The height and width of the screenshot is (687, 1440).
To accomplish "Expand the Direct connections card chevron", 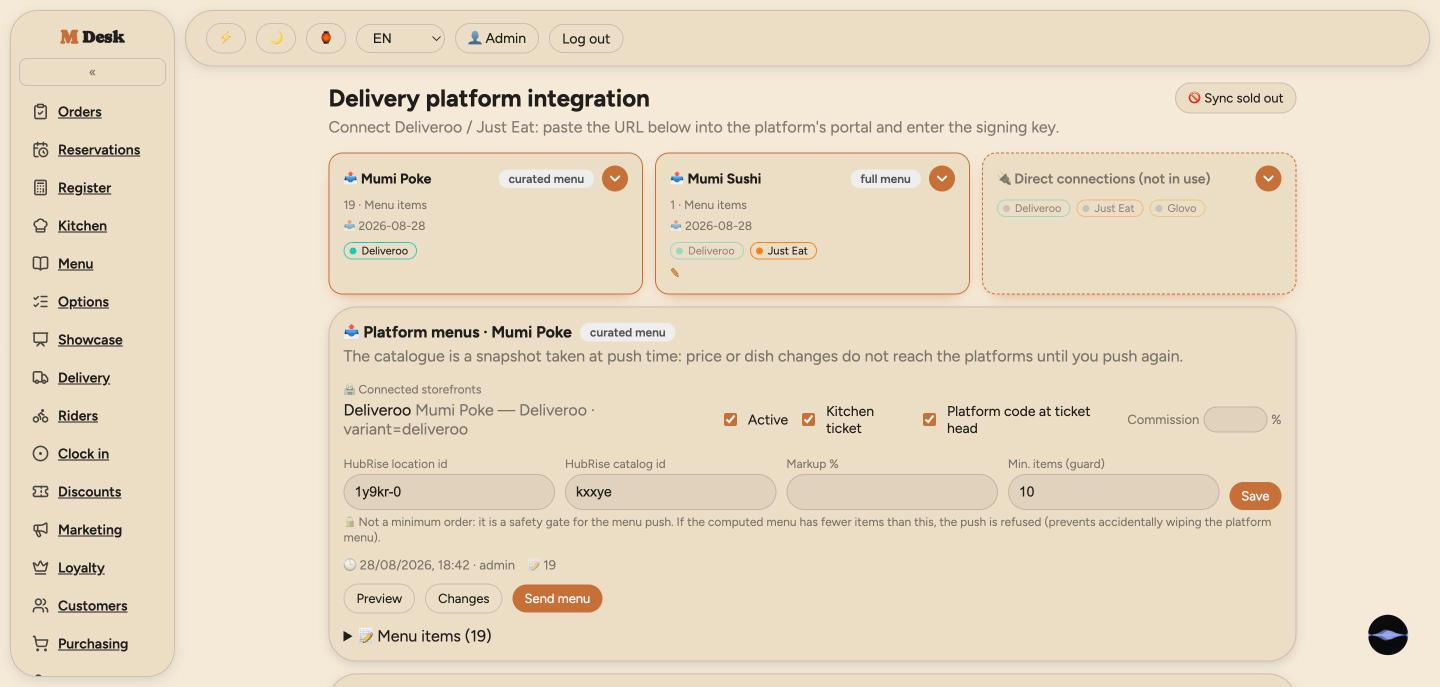I will click(1268, 178).
